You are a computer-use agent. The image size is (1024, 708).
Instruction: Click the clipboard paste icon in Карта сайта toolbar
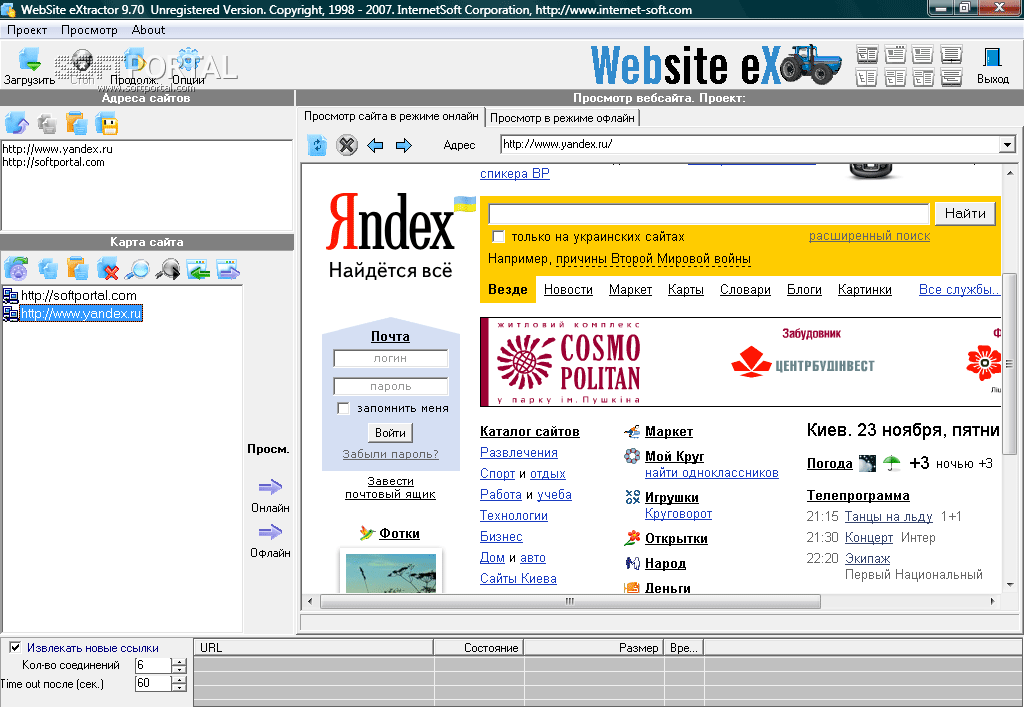pos(77,268)
